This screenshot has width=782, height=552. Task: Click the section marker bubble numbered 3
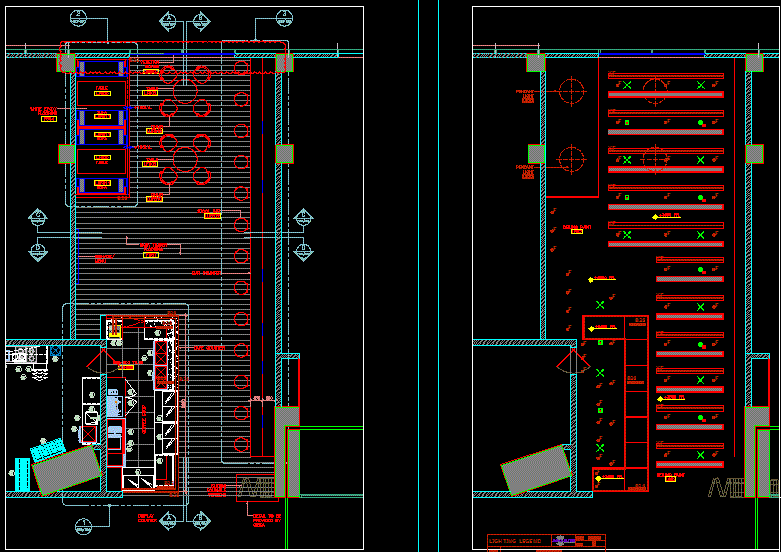(x=283, y=17)
